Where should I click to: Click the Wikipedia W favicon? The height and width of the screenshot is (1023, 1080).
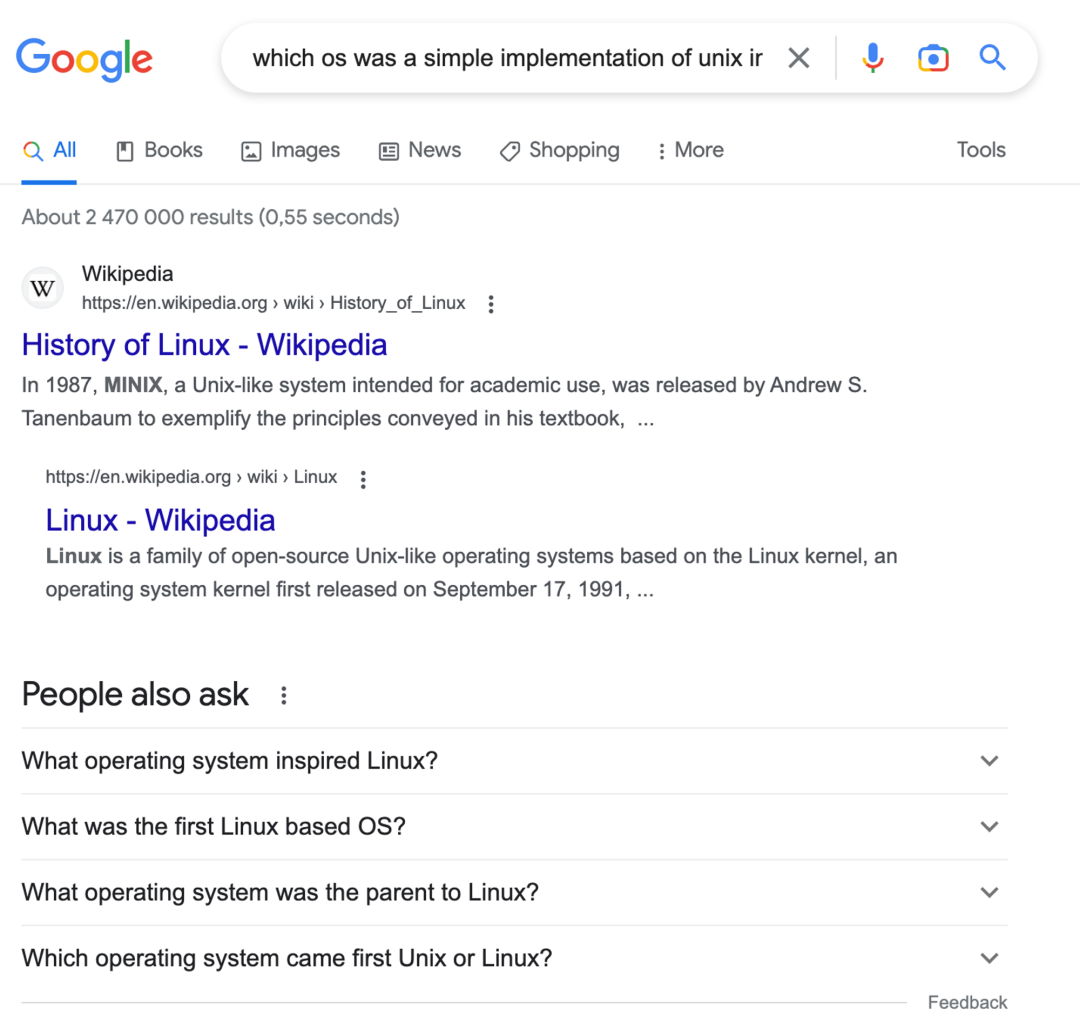[43, 288]
